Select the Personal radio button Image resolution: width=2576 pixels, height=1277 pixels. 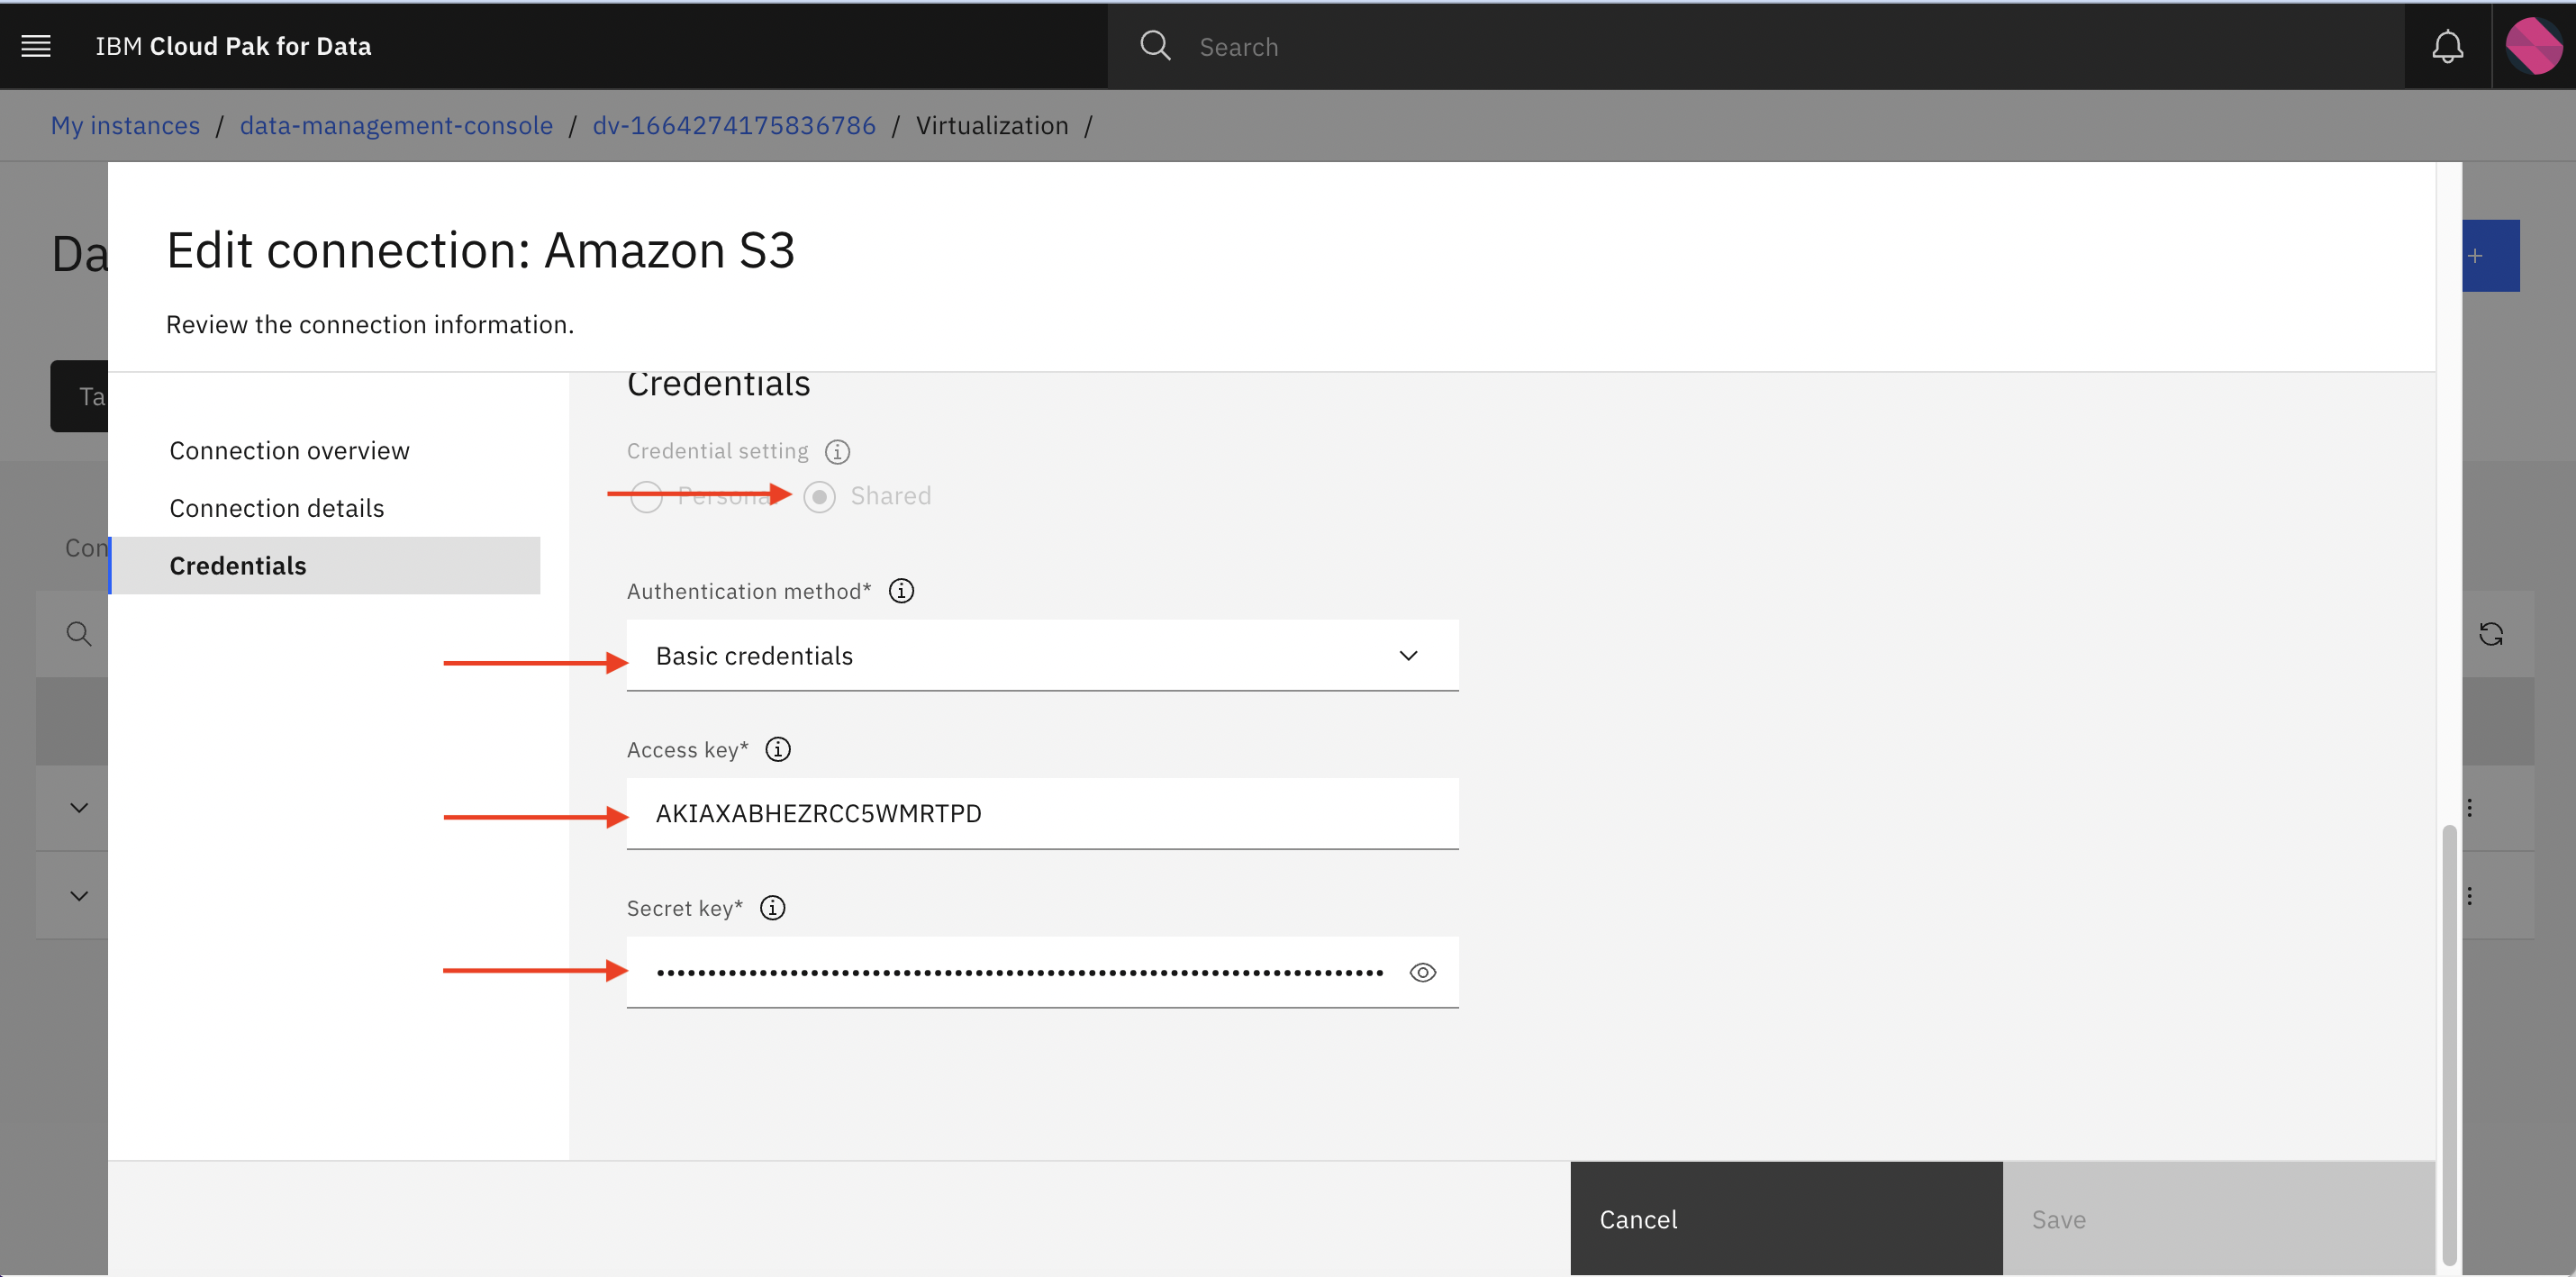646,496
